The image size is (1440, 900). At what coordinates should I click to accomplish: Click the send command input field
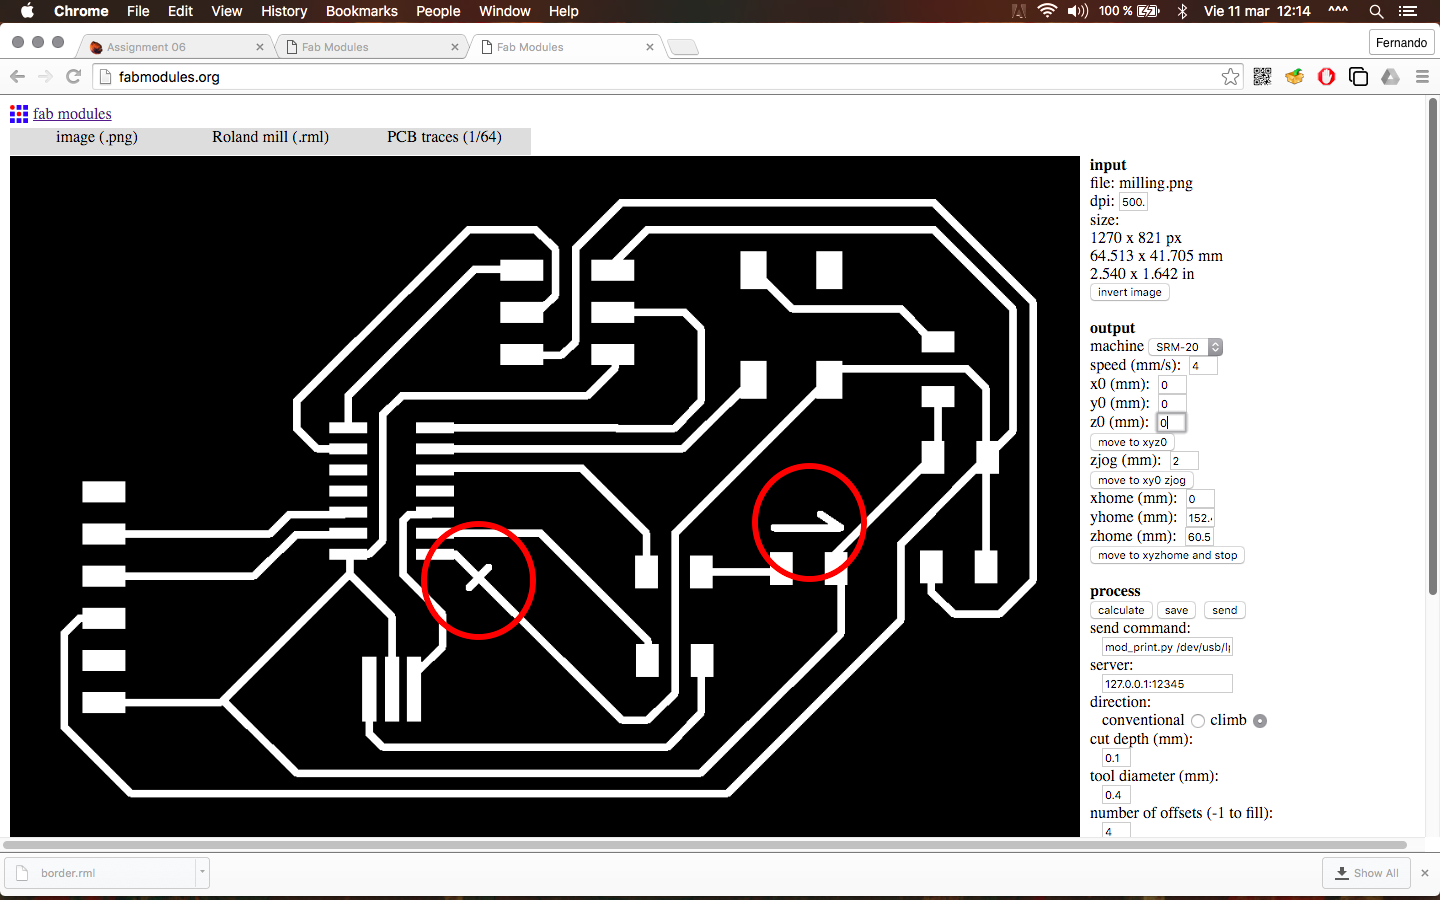pyautogui.click(x=1167, y=647)
